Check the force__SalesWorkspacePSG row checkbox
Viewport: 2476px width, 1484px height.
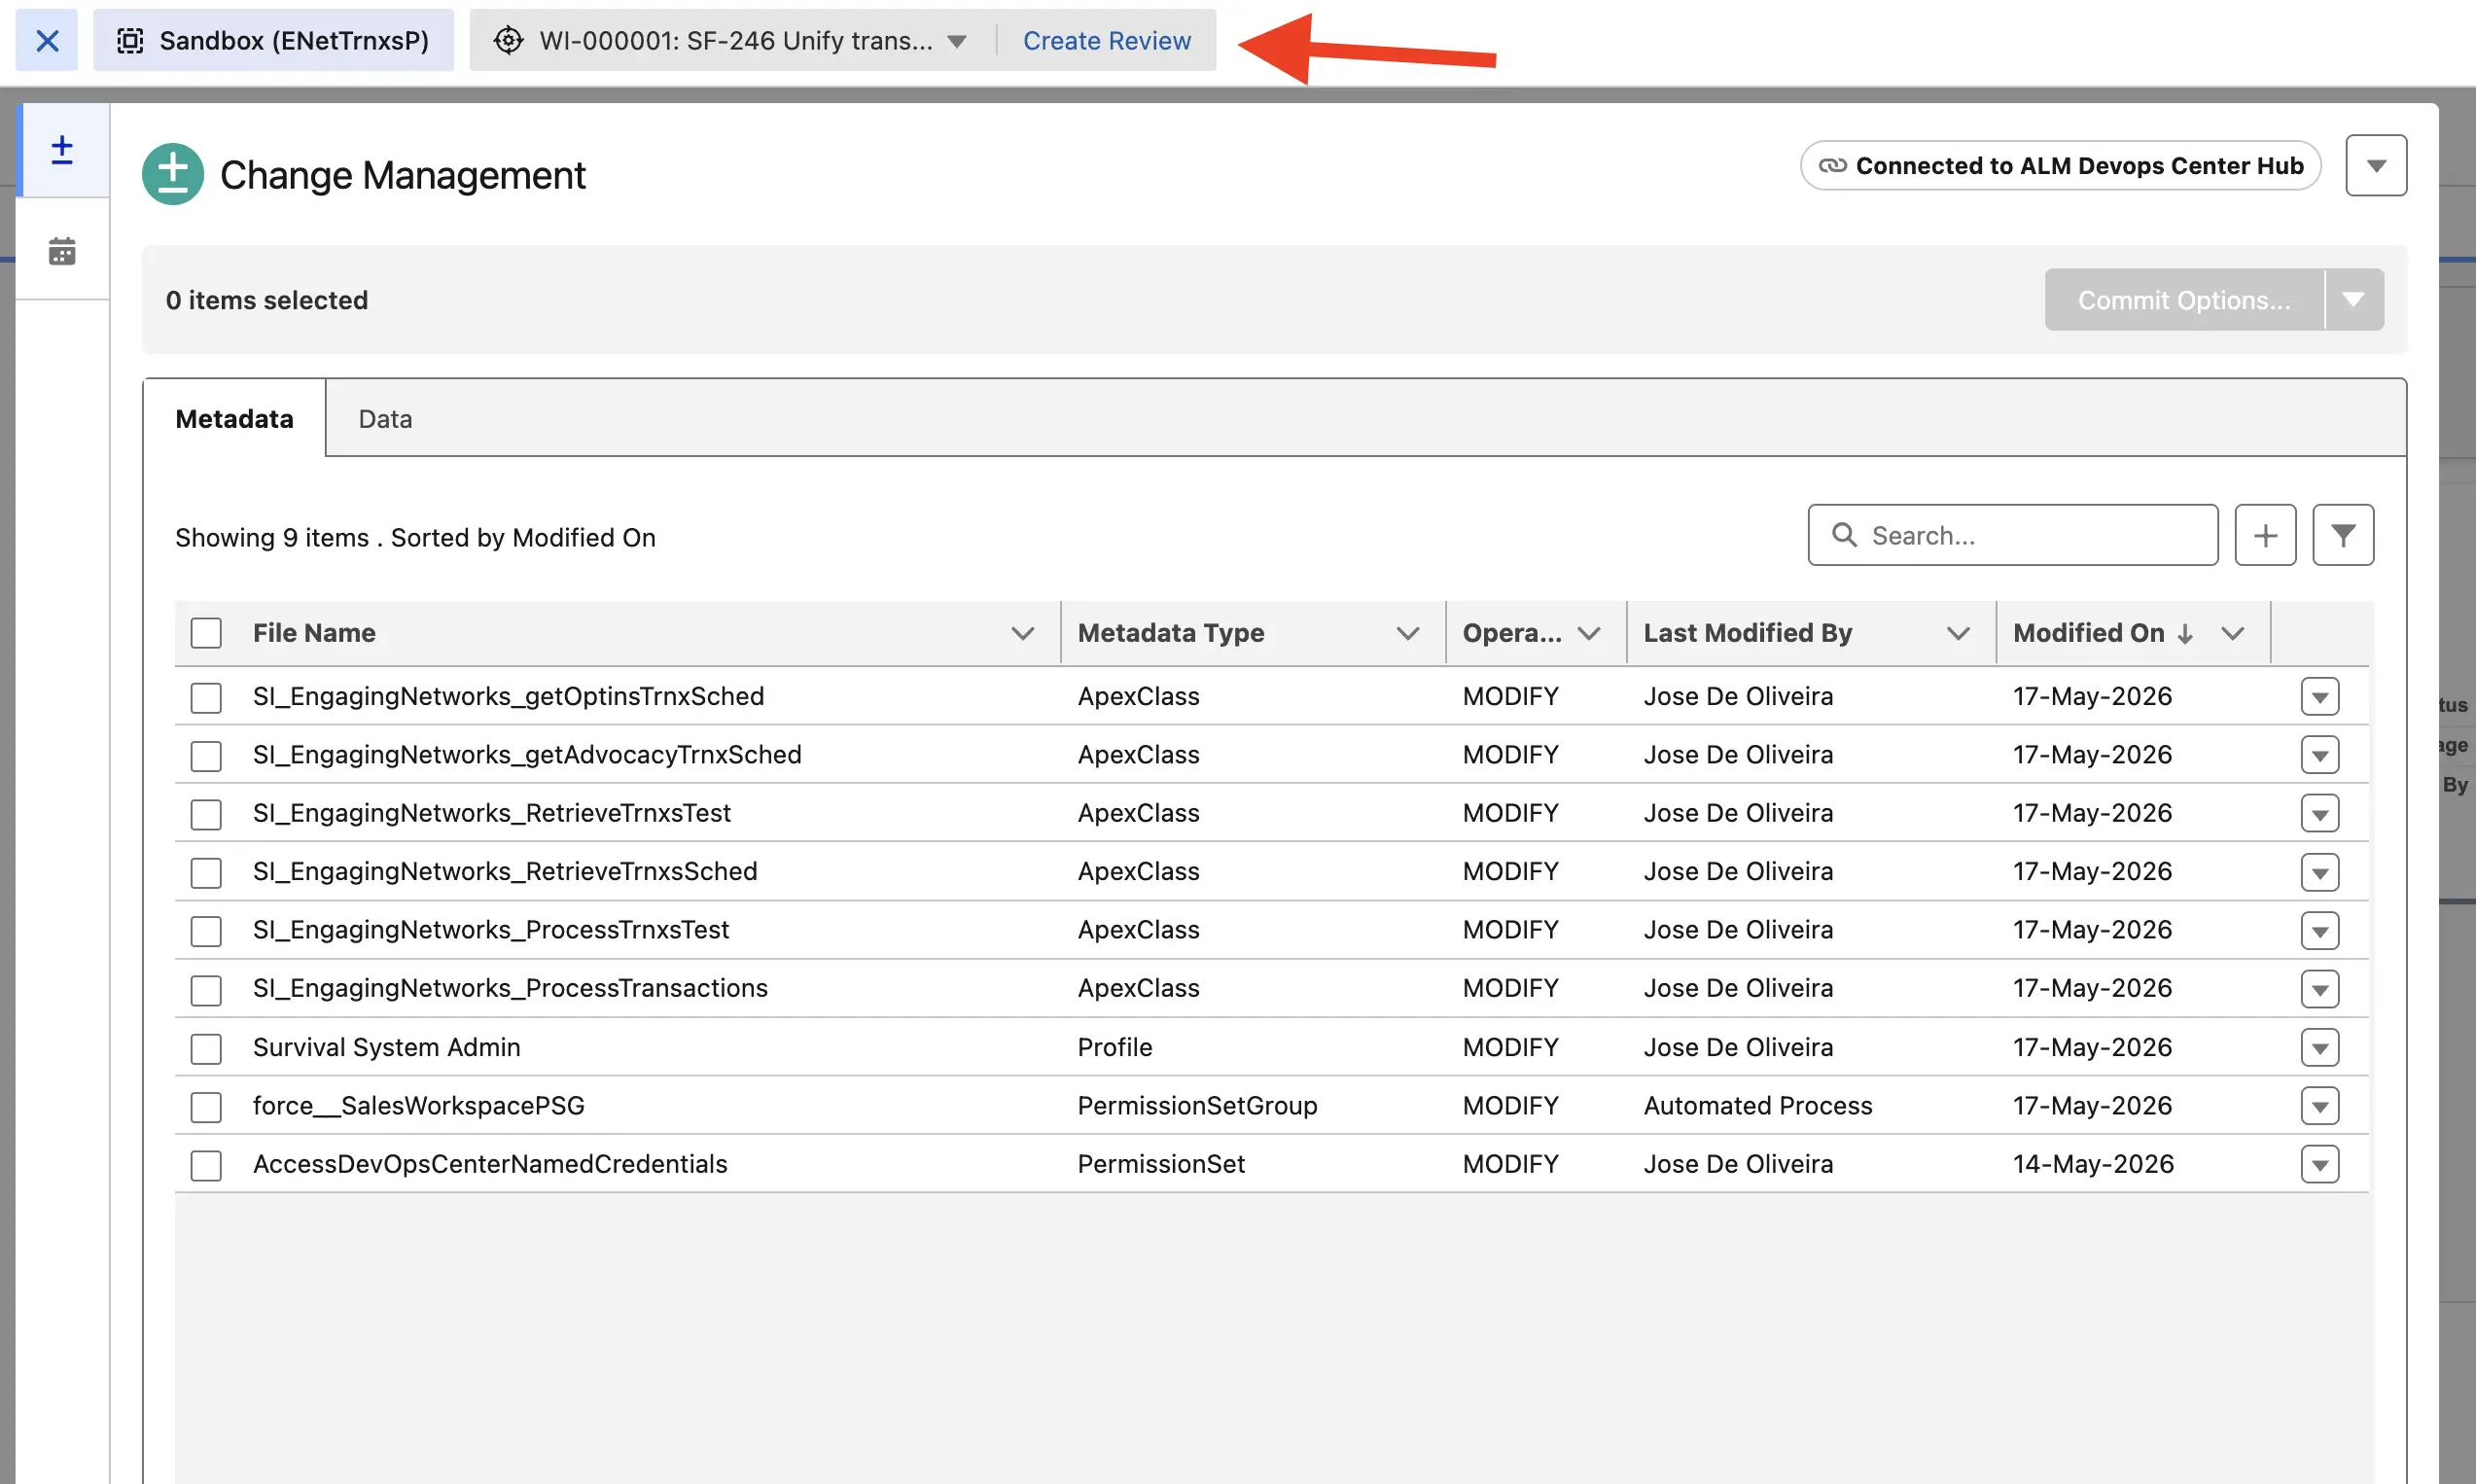[x=206, y=1106]
